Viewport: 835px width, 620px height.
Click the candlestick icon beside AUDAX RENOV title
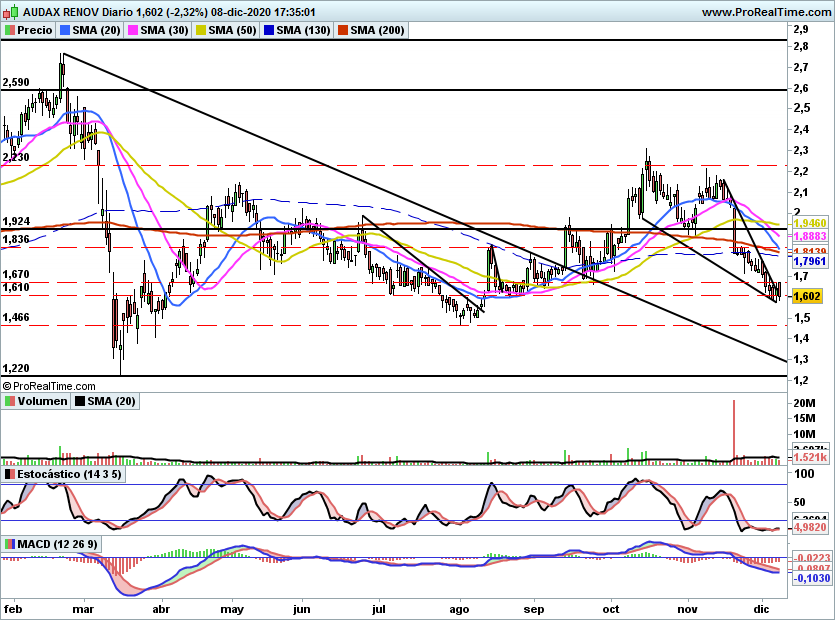(11, 11)
